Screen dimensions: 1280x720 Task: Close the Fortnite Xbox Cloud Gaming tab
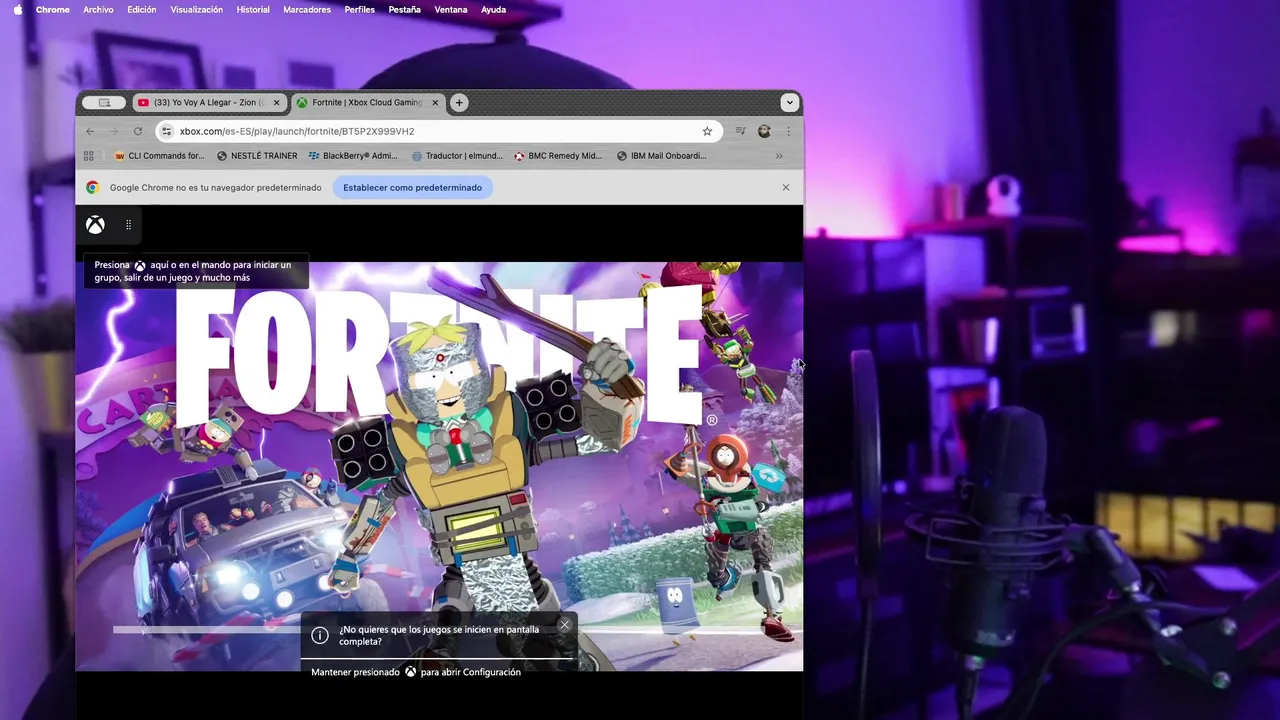pyautogui.click(x=435, y=102)
